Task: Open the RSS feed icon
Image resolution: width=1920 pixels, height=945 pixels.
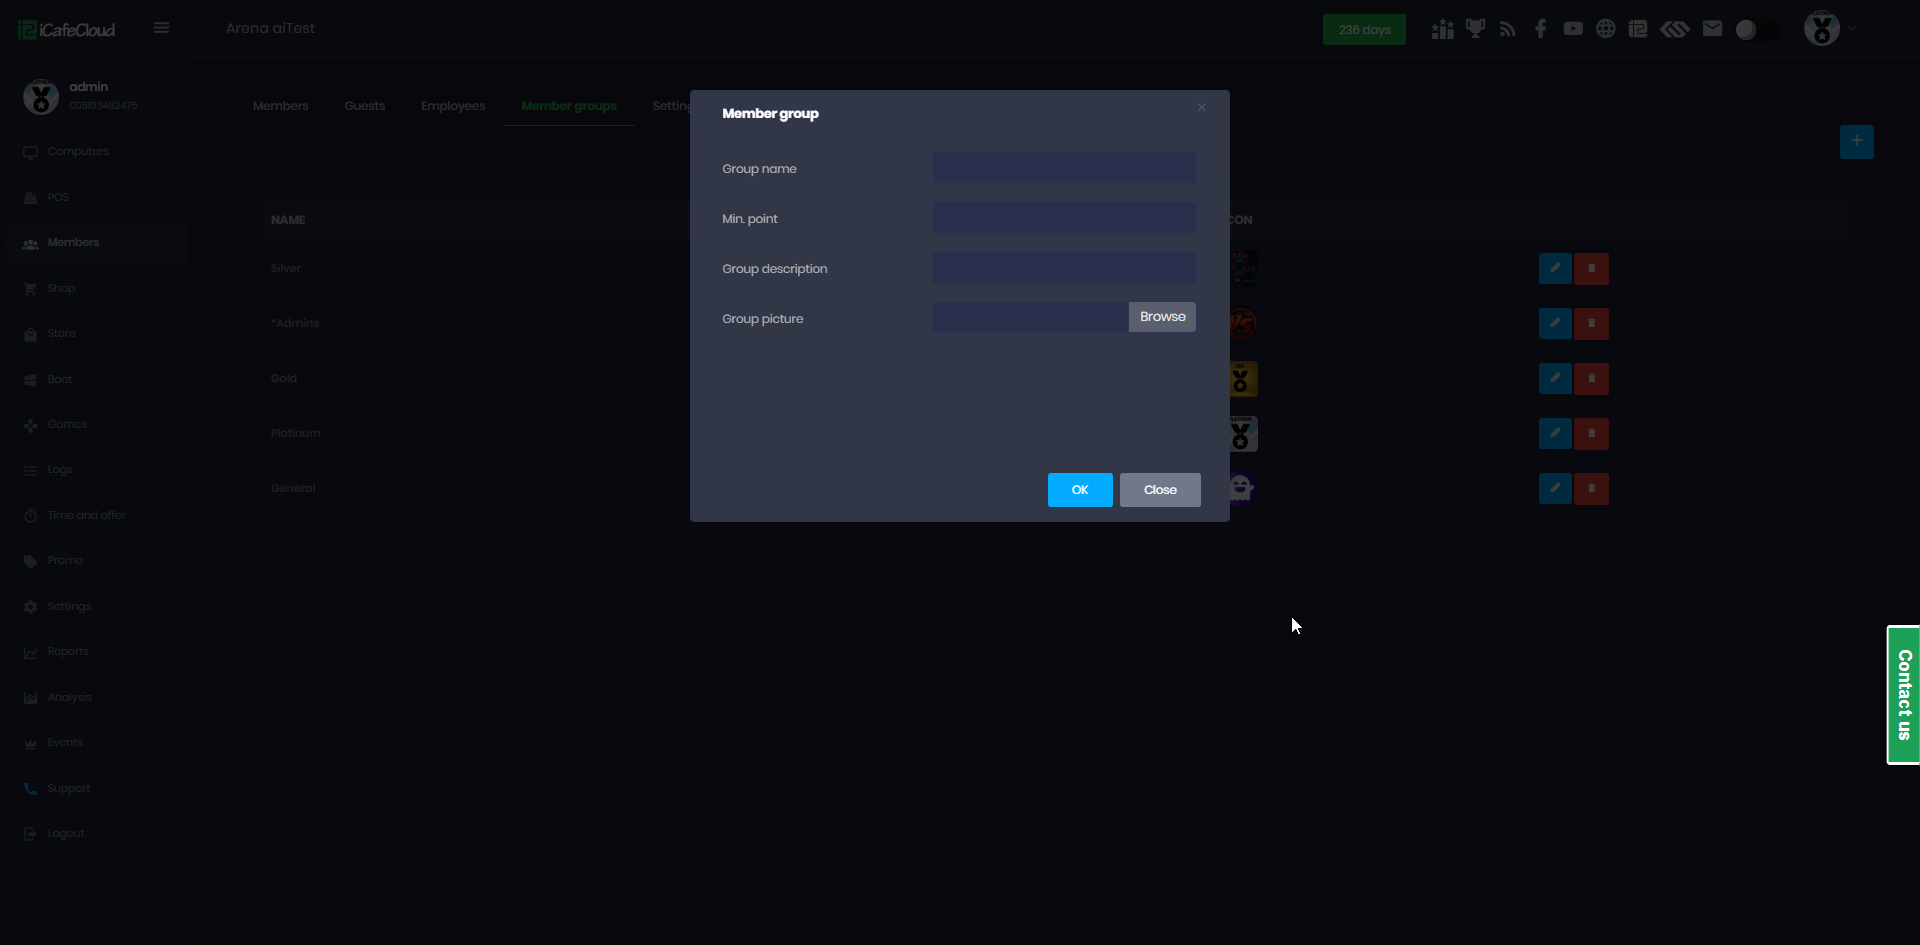Action: (1508, 29)
